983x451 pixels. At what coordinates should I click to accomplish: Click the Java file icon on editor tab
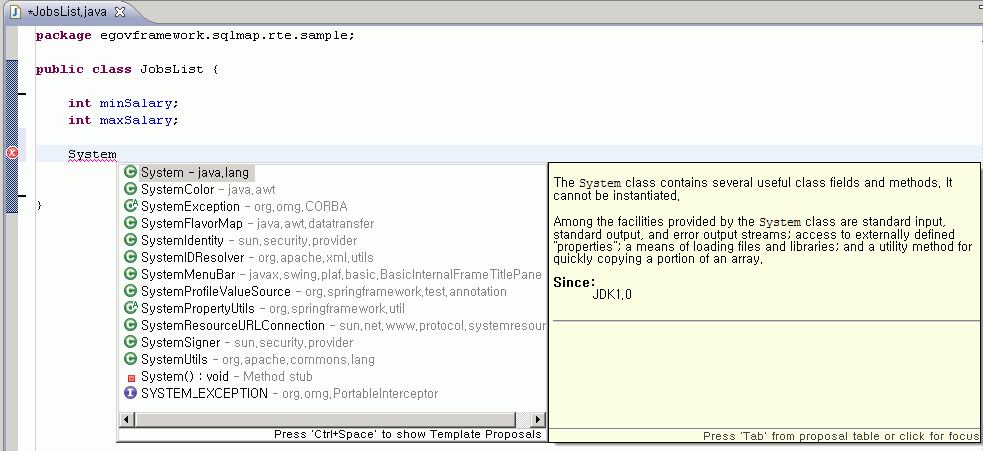[15, 11]
